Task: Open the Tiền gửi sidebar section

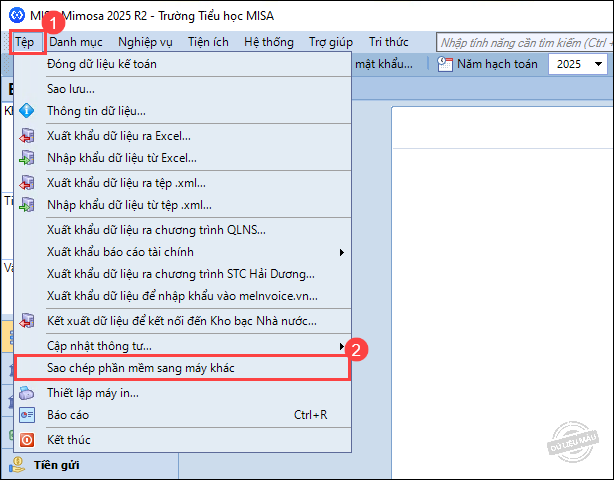Action: (x=90, y=465)
